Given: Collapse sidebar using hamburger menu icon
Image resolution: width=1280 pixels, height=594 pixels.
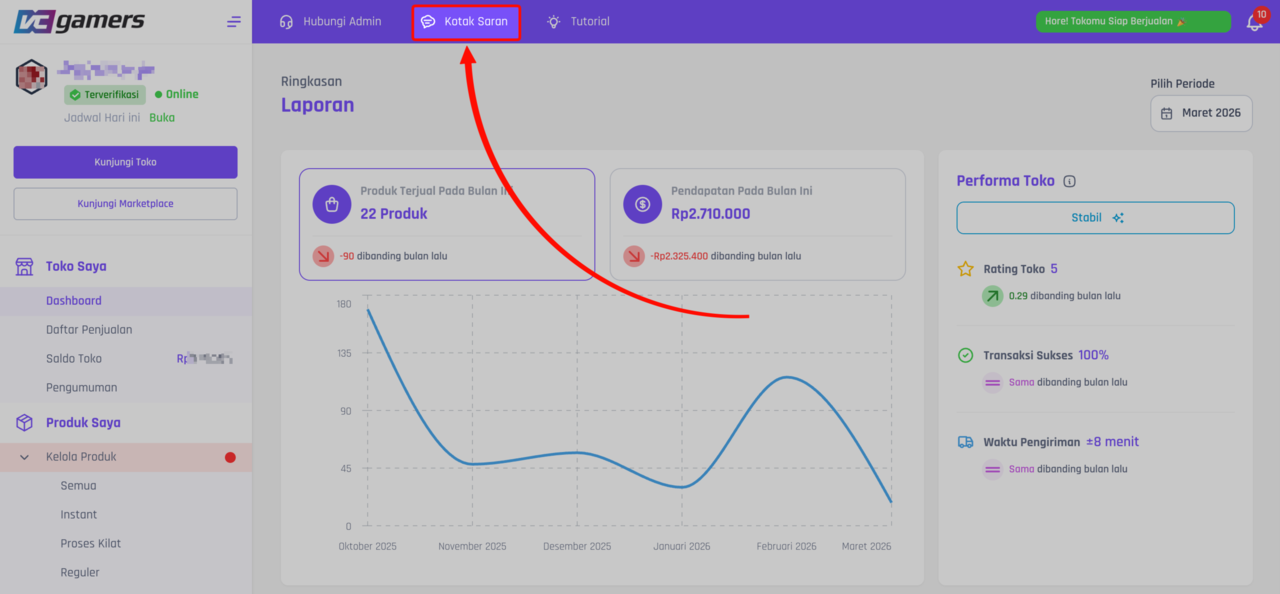Looking at the screenshot, I should pos(234,22).
